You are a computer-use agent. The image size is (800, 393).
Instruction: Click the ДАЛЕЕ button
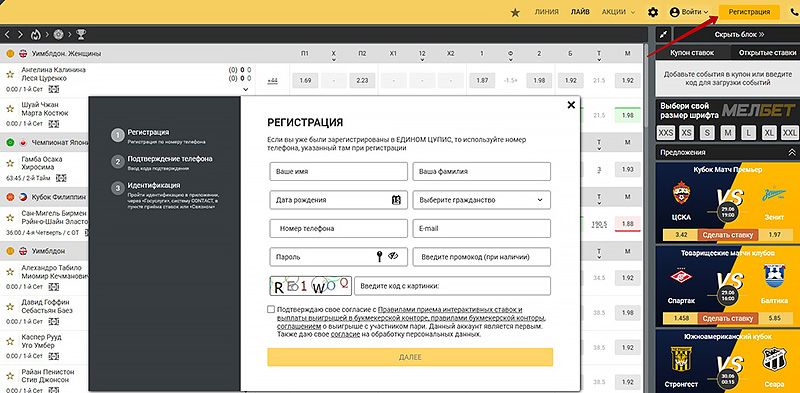[410, 357]
